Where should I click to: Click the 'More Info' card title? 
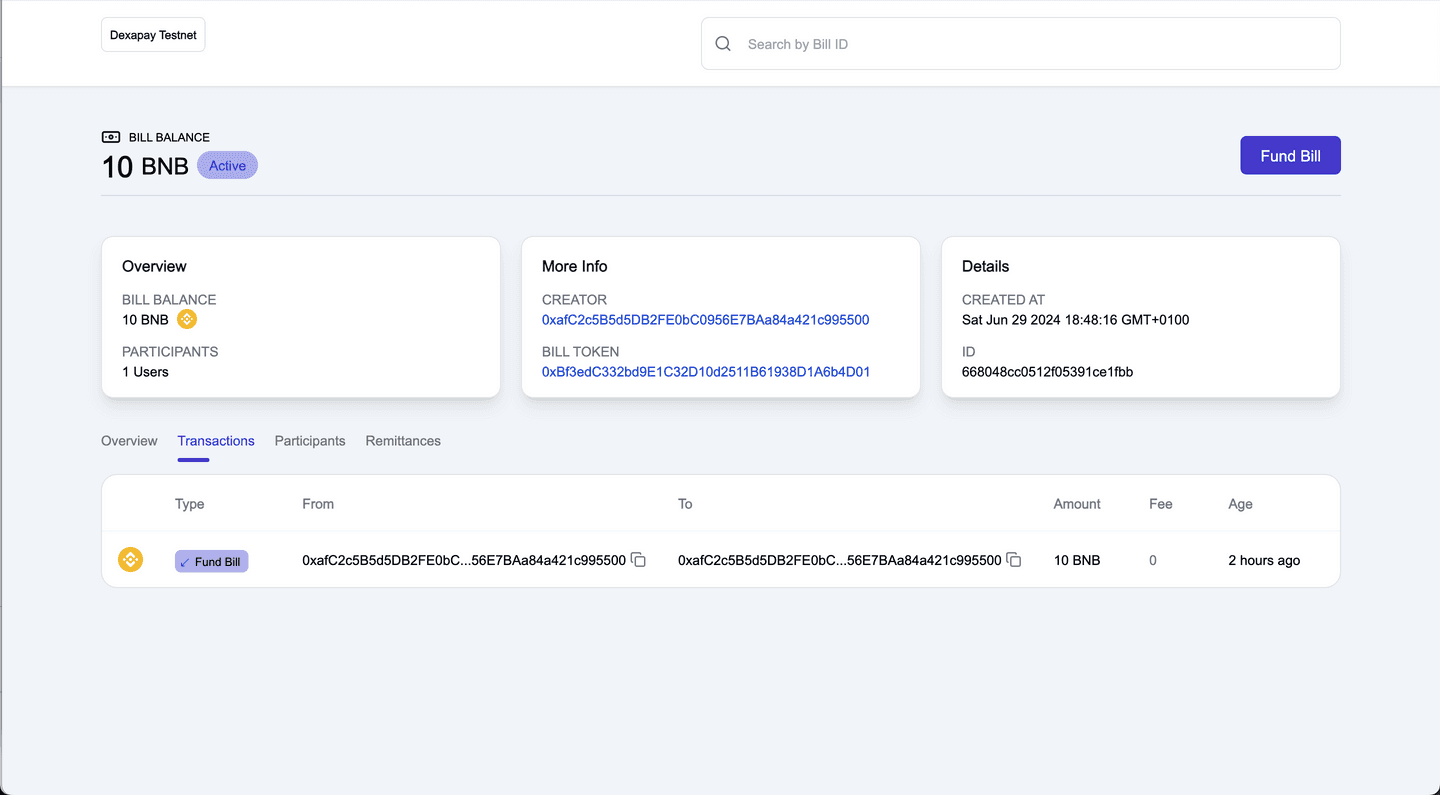tap(574, 266)
